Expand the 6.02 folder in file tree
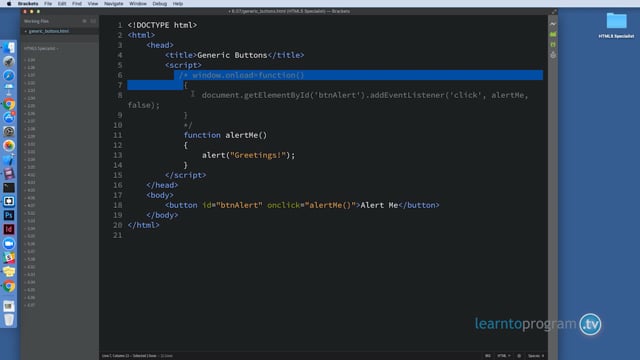Screen dimensions: 640x360 (x=31, y=267)
